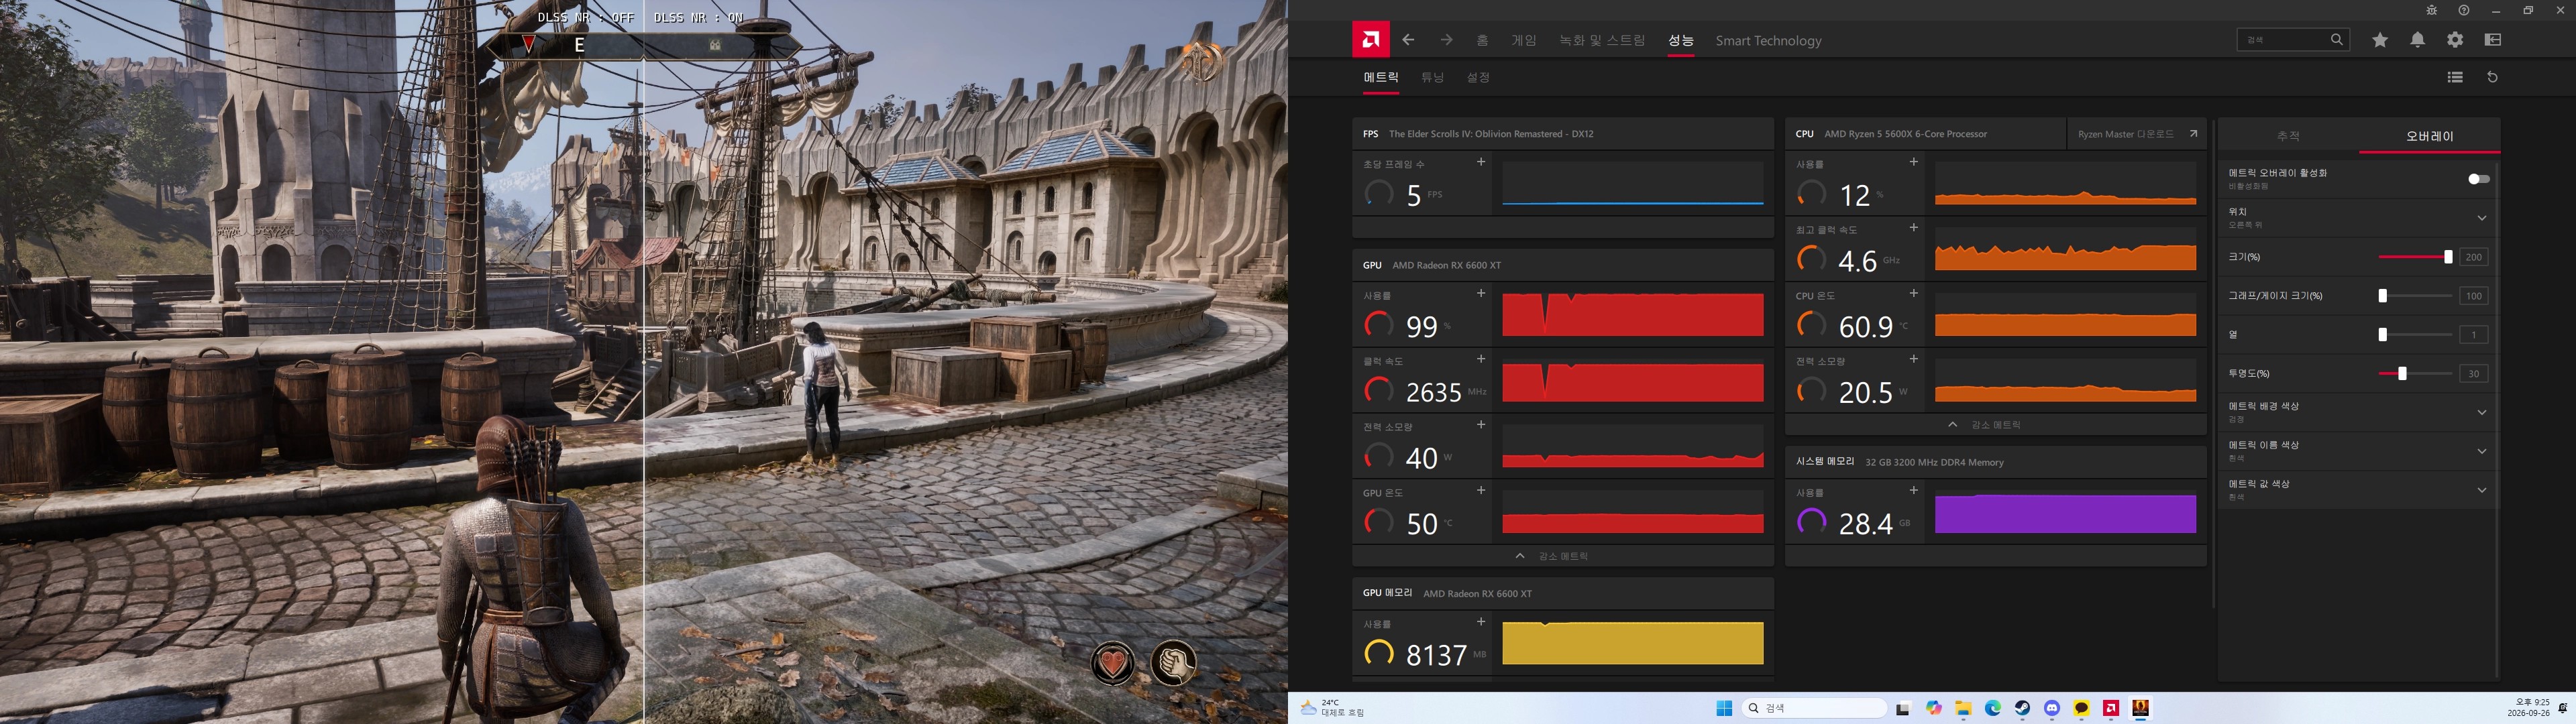Open the notifications bell icon
The image size is (2576, 724).
pos(2417,40)
